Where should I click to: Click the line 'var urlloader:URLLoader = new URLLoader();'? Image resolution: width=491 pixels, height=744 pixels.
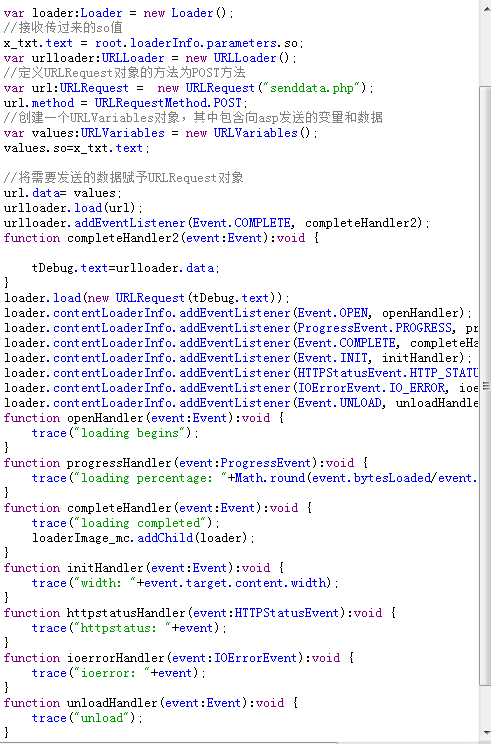click(x=150, y=58)
